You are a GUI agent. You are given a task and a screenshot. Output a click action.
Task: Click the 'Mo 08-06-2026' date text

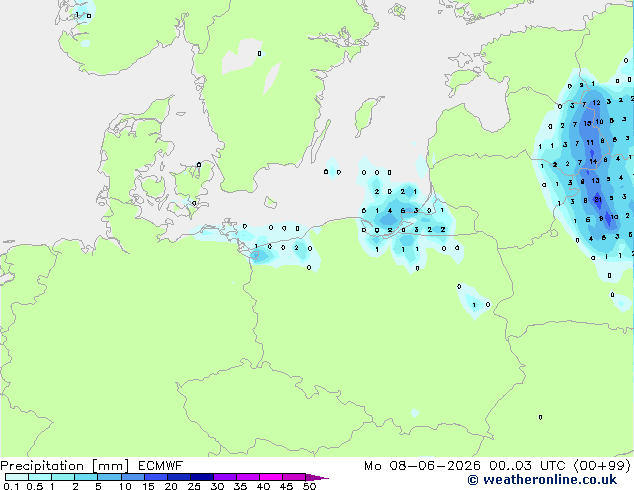[422, 466]
